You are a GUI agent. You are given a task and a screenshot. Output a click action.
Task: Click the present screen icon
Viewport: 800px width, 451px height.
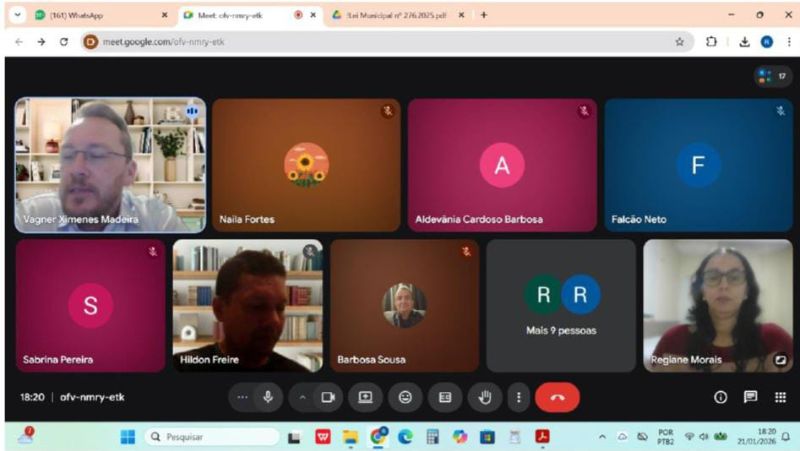[x=365, y=397]
